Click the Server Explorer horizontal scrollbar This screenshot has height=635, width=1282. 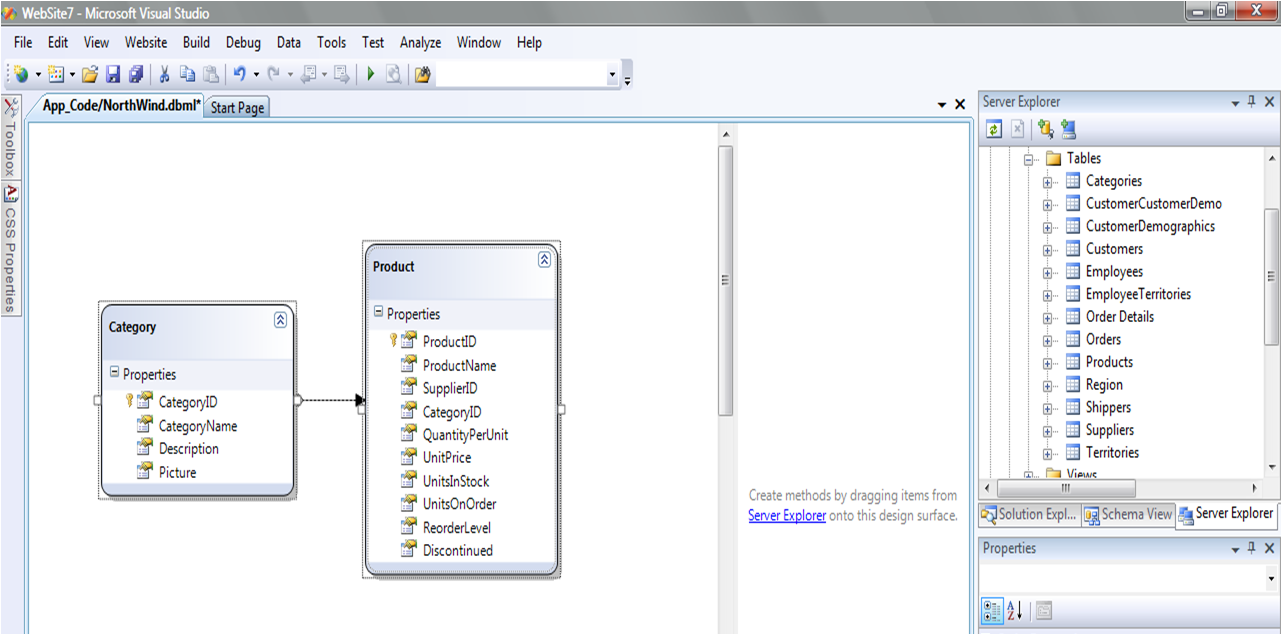tap(1064, 488)
